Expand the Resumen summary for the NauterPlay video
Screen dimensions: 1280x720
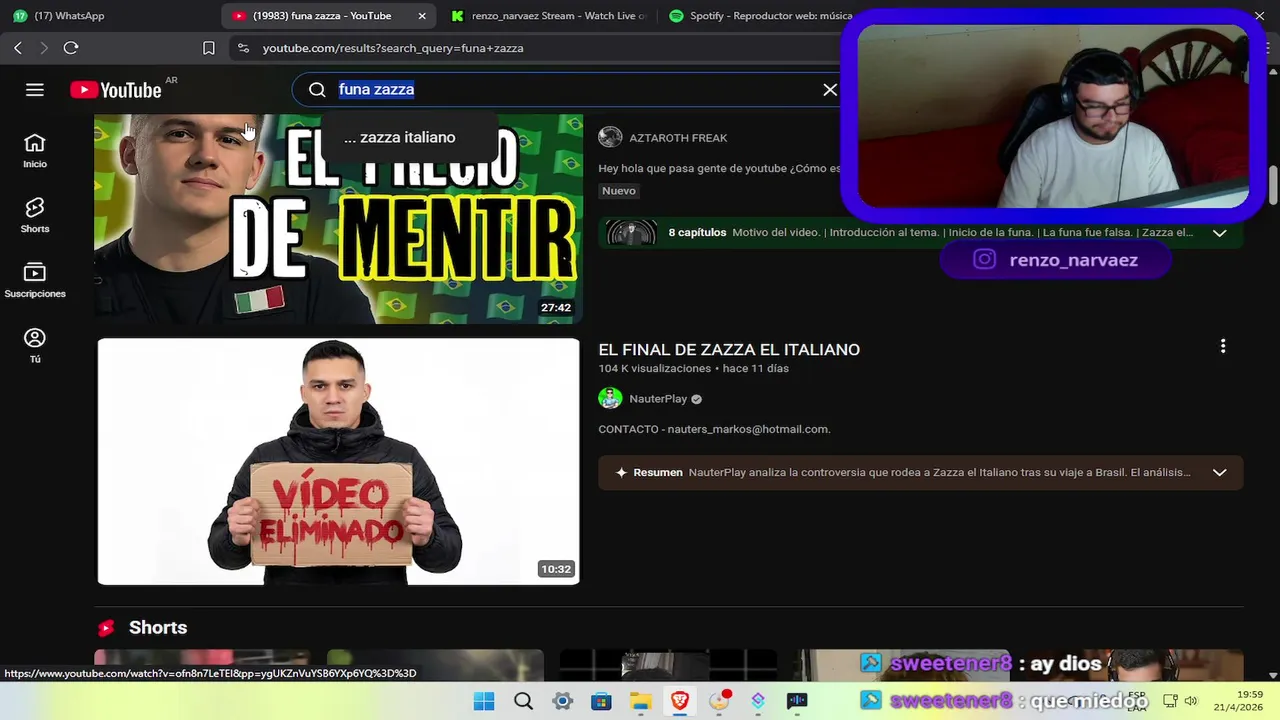pyautogui.click(x=1219, y=472)
